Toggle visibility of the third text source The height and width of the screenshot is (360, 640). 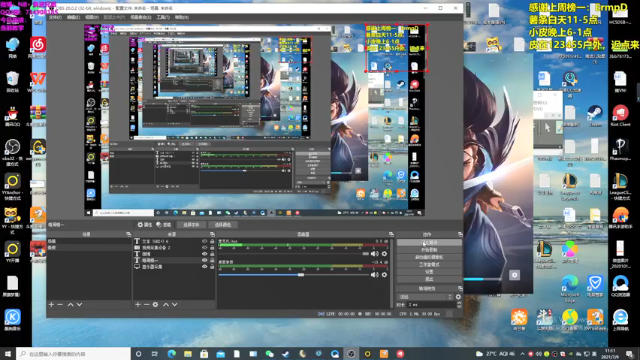204,254
